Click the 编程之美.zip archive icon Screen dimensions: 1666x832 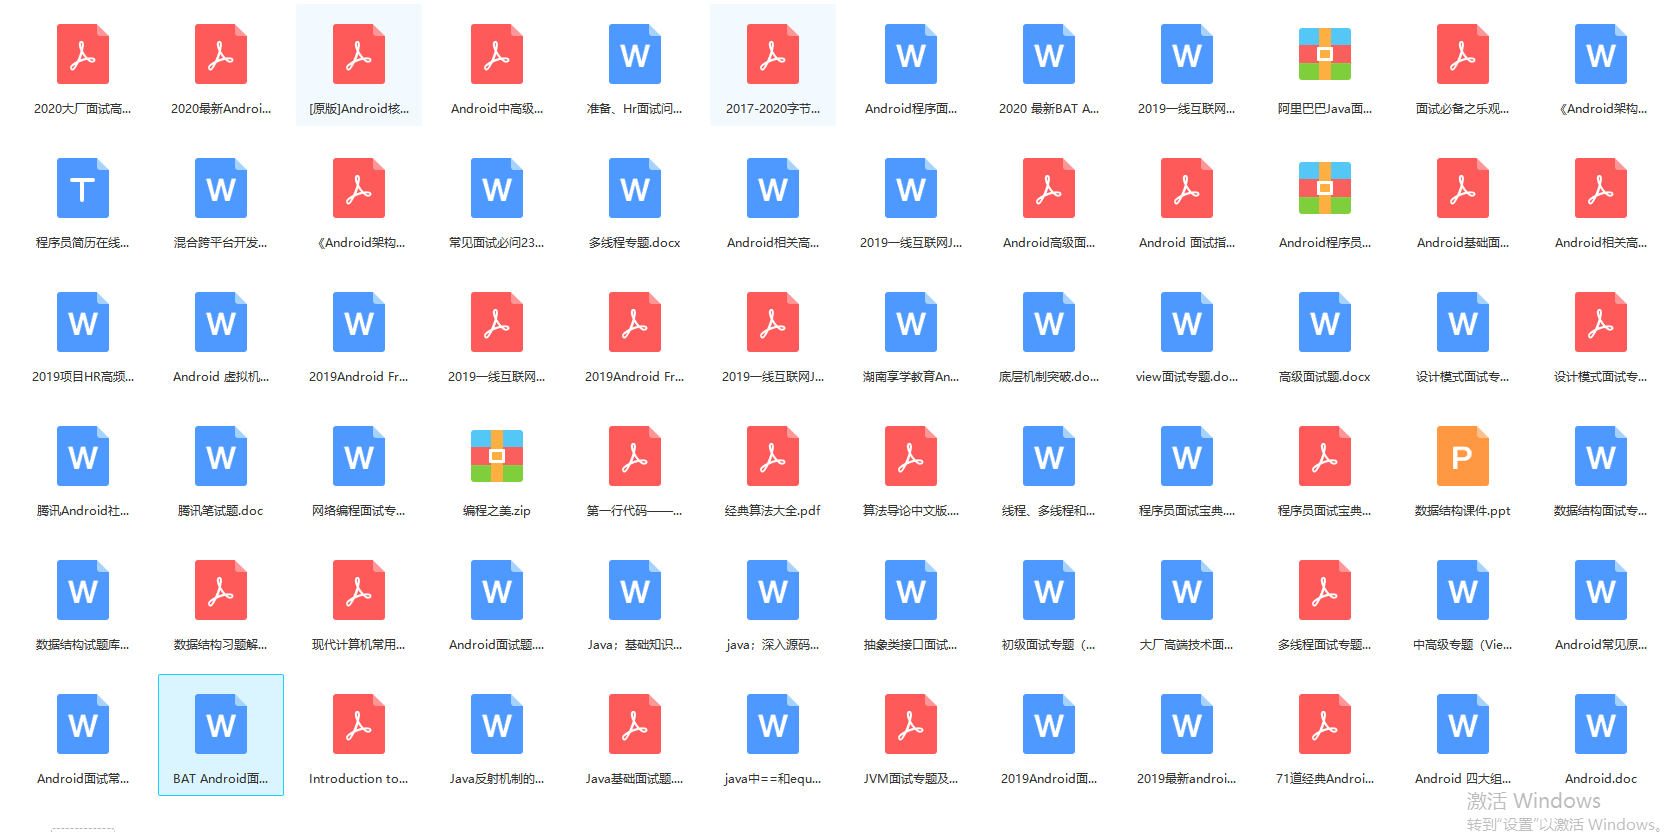[x=497, y=456]
